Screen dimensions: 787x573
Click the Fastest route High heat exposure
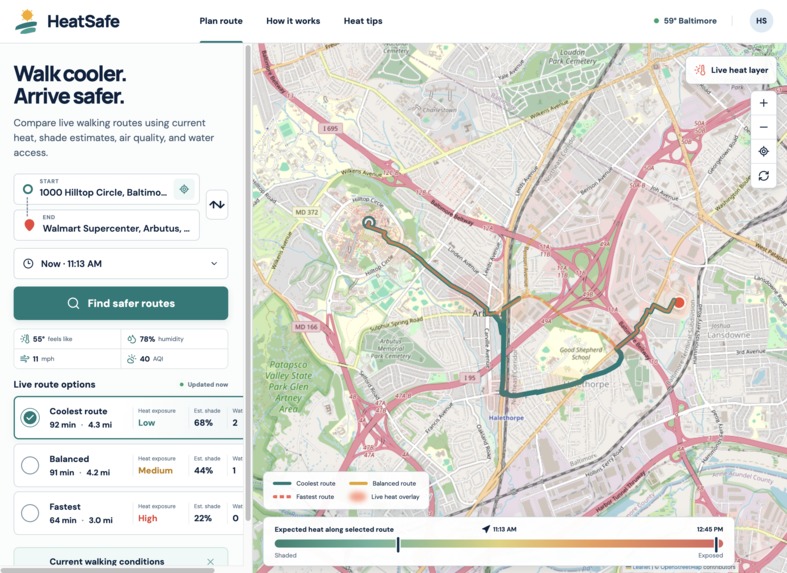click(x=148, y=518)
